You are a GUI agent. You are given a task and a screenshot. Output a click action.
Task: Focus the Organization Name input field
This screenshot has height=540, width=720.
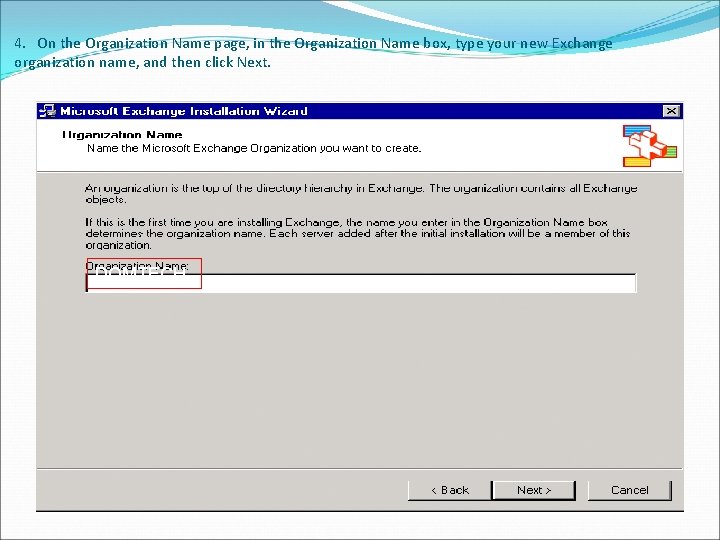[361, 283]
